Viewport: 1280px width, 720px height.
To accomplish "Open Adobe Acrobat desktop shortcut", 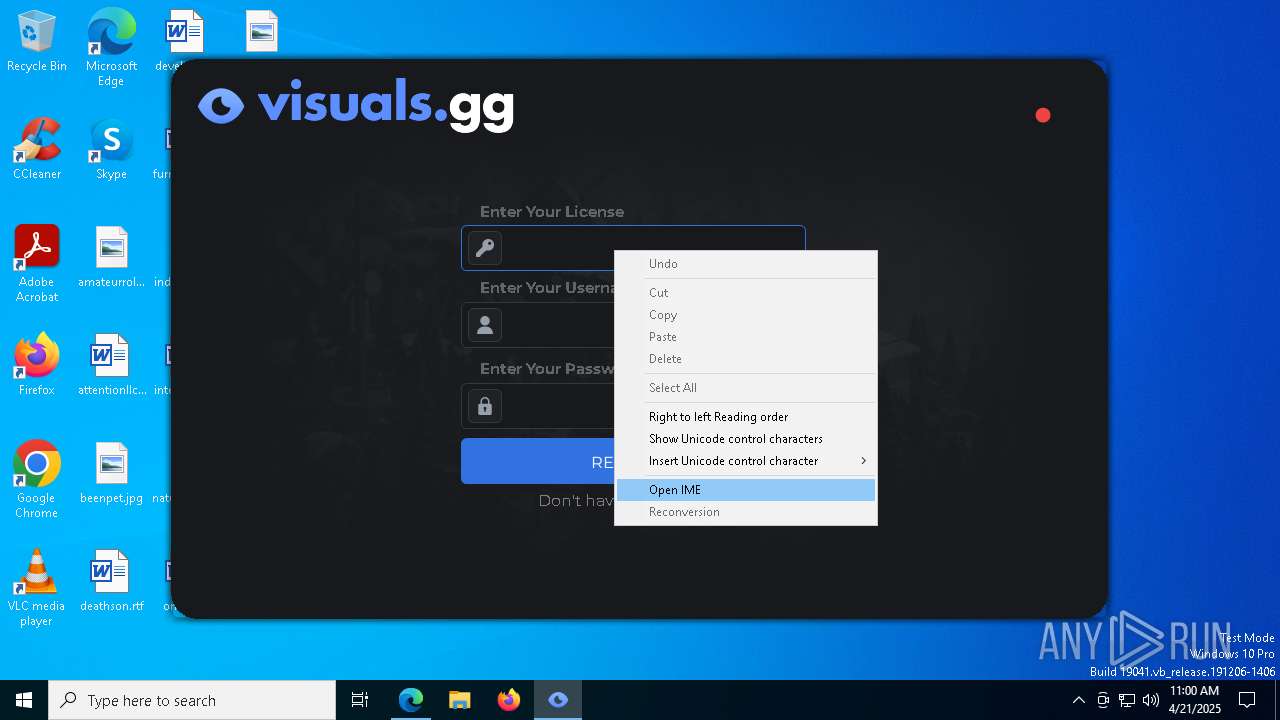I will click(37, 264).
